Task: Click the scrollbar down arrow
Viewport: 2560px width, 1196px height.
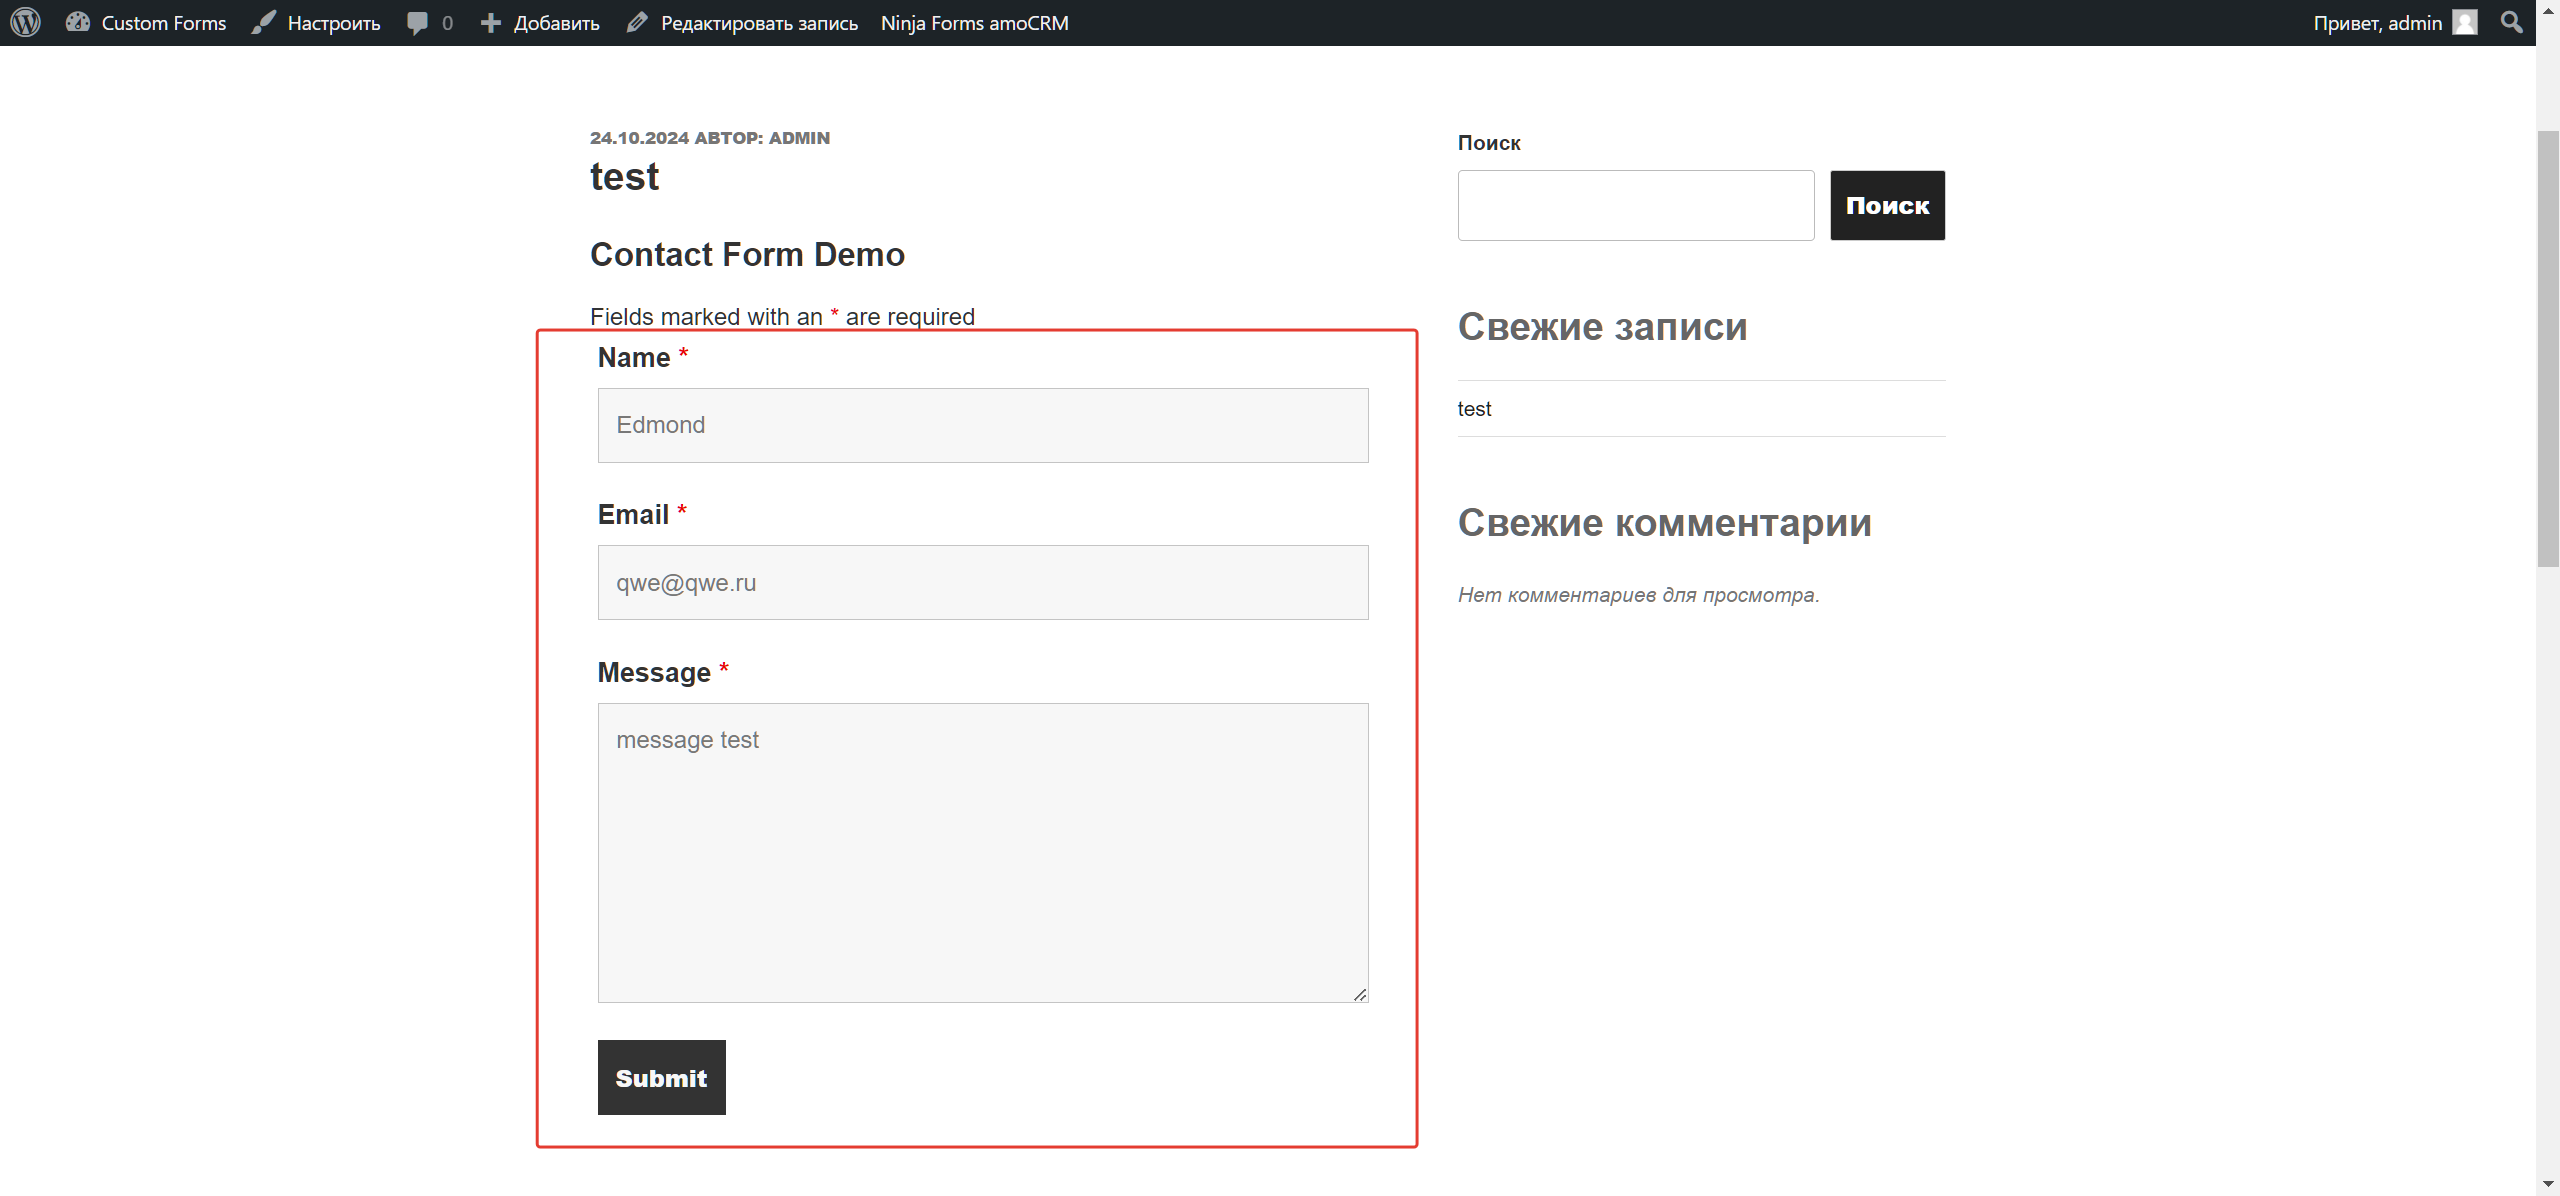Action: [x=2548, y=1184]
